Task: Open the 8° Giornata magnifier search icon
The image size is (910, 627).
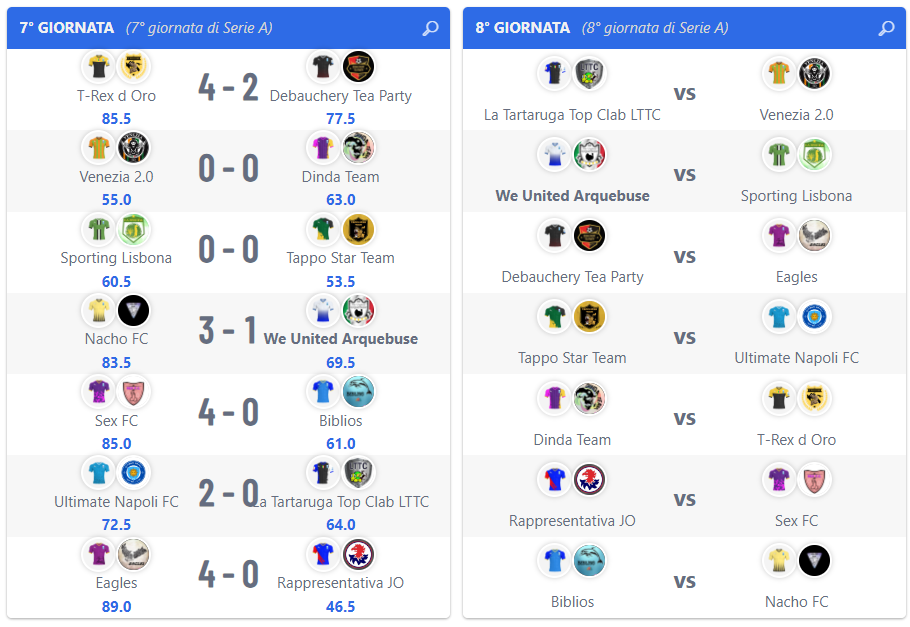Action: tap(886, 28)
